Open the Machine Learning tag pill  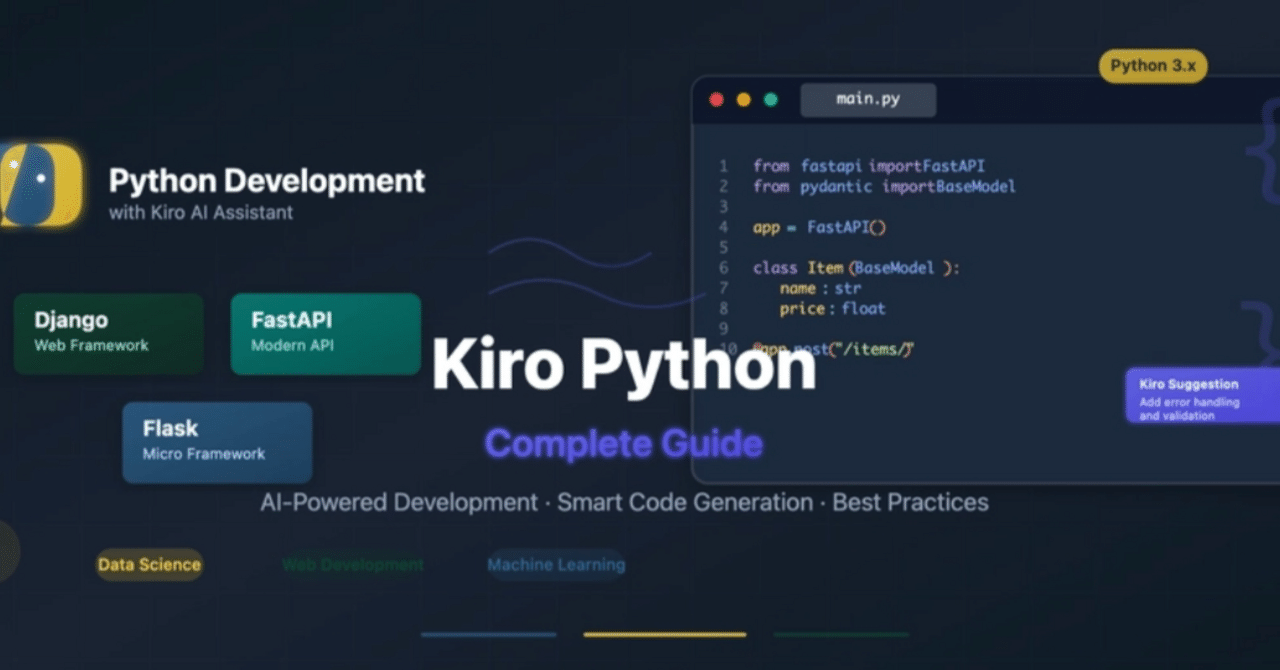(556, 565)
